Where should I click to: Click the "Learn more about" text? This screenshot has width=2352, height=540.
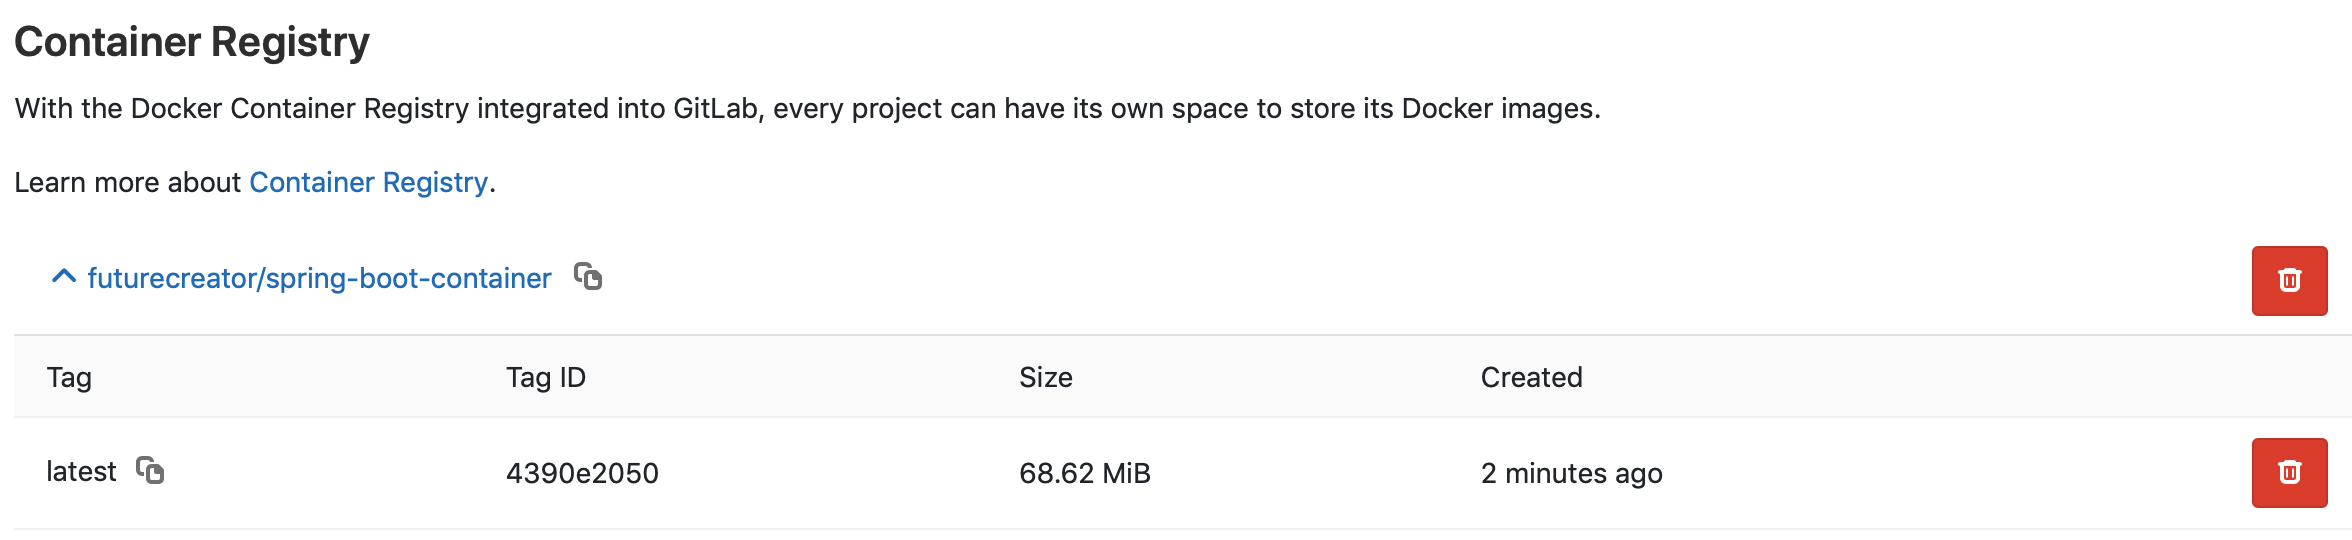click(x=128, y=182)
